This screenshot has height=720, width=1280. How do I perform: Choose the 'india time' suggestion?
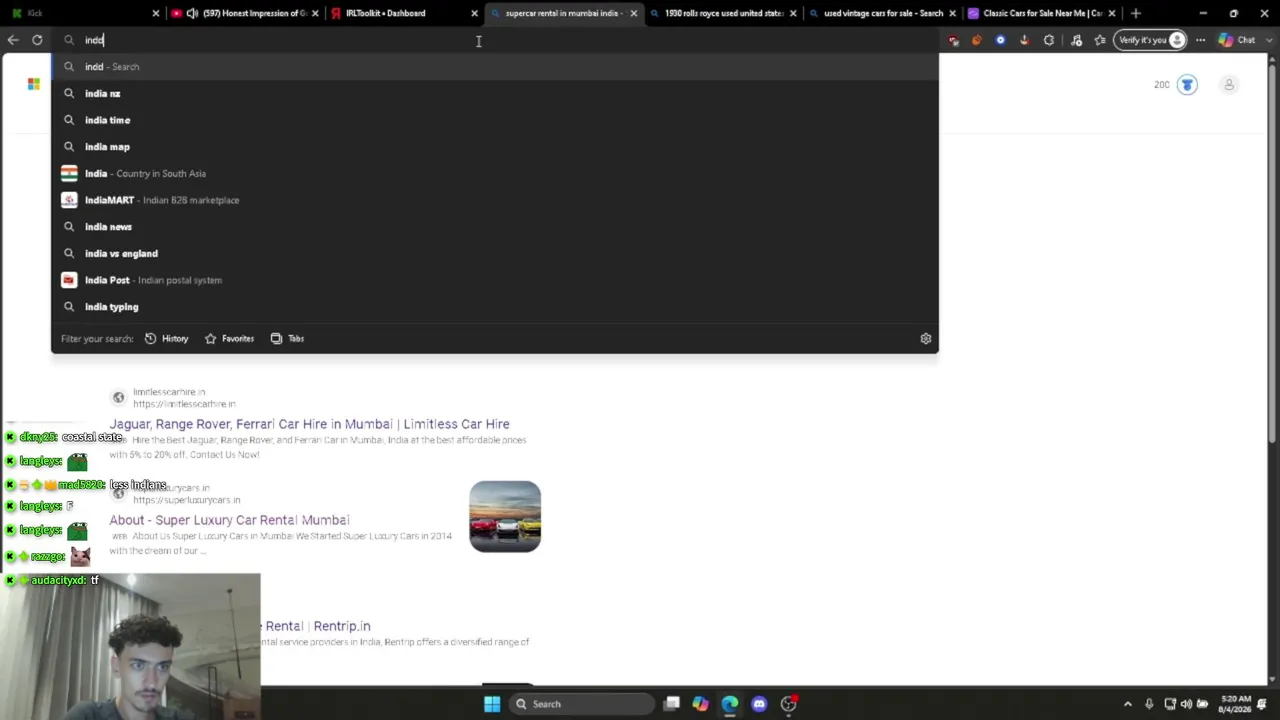click(x=495, y=120)
